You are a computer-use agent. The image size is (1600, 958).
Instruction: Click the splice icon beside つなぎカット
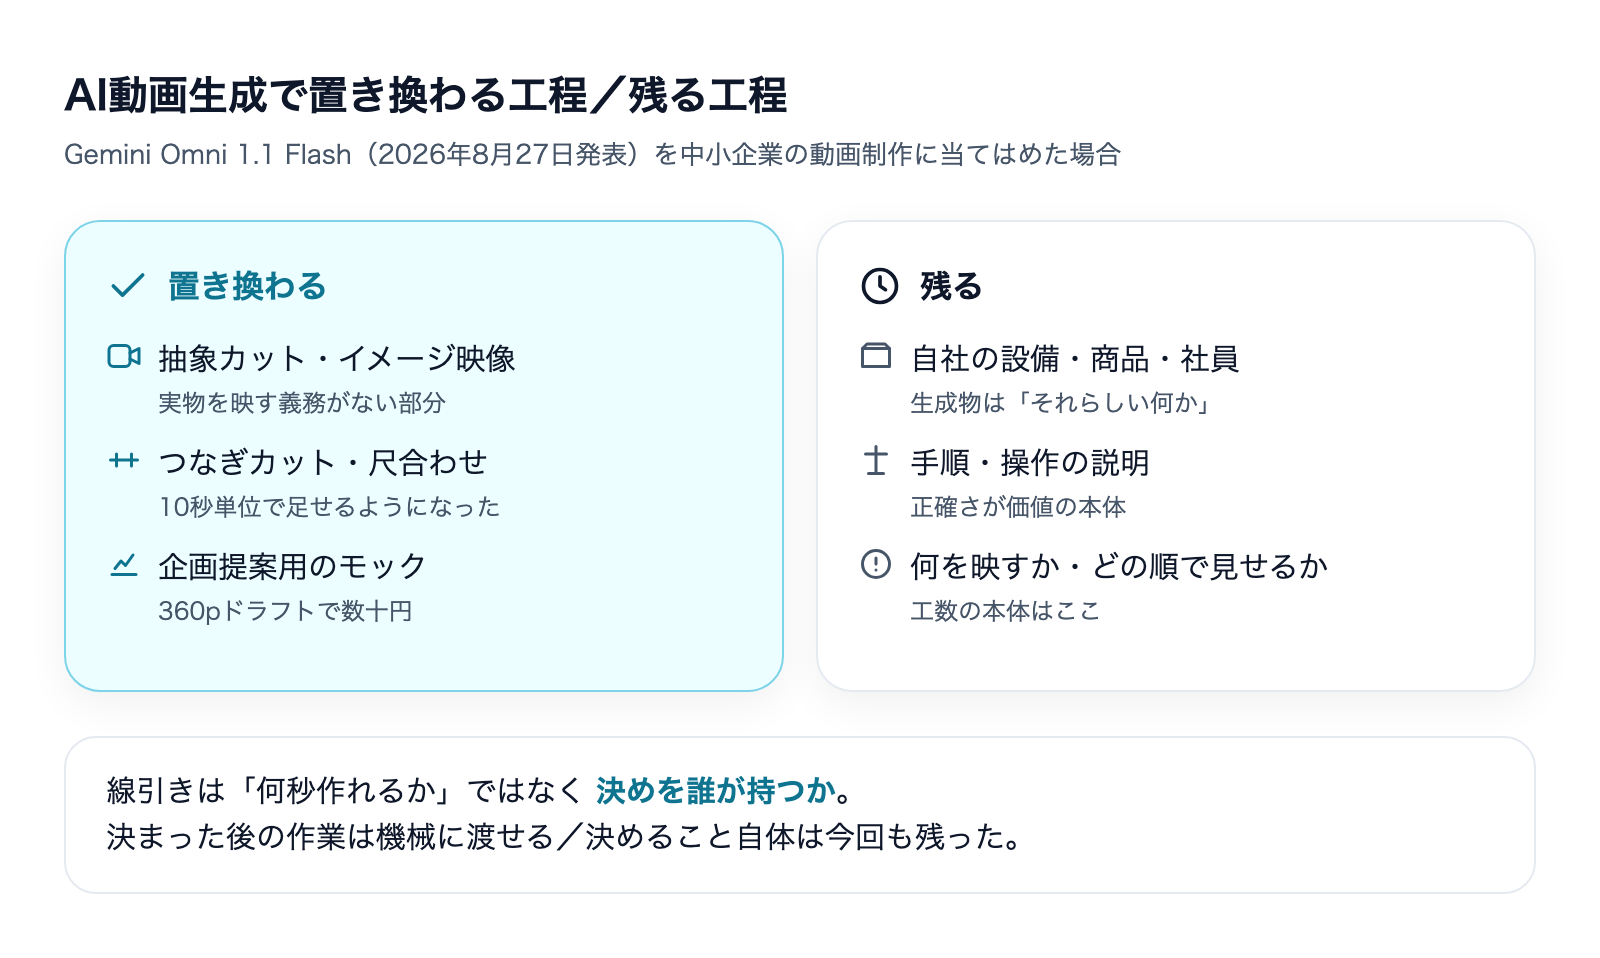click(124, 460)
